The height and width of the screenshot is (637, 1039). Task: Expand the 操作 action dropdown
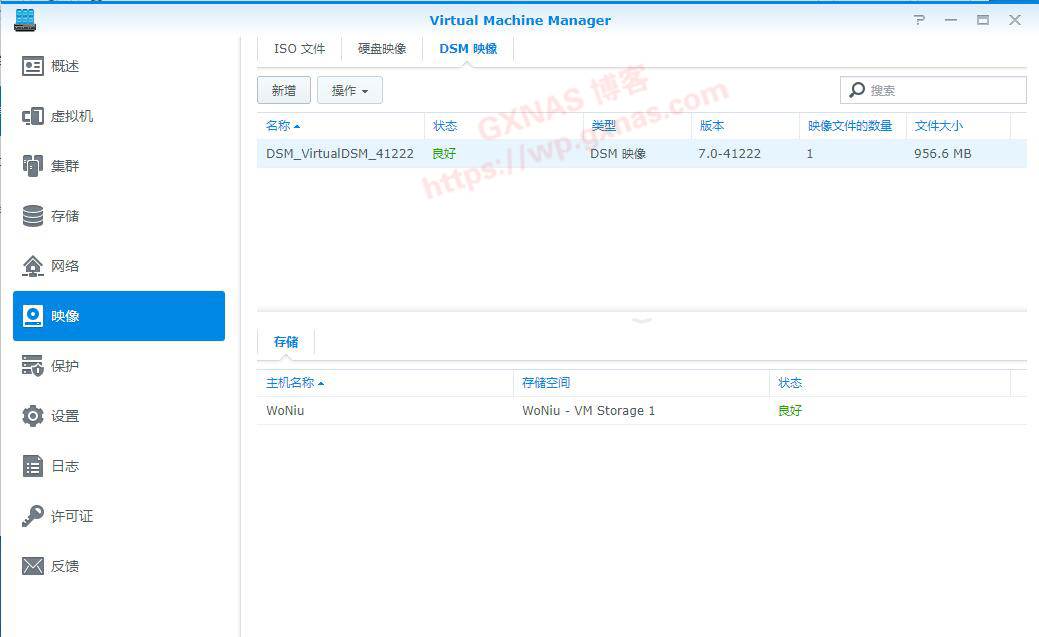349,91
